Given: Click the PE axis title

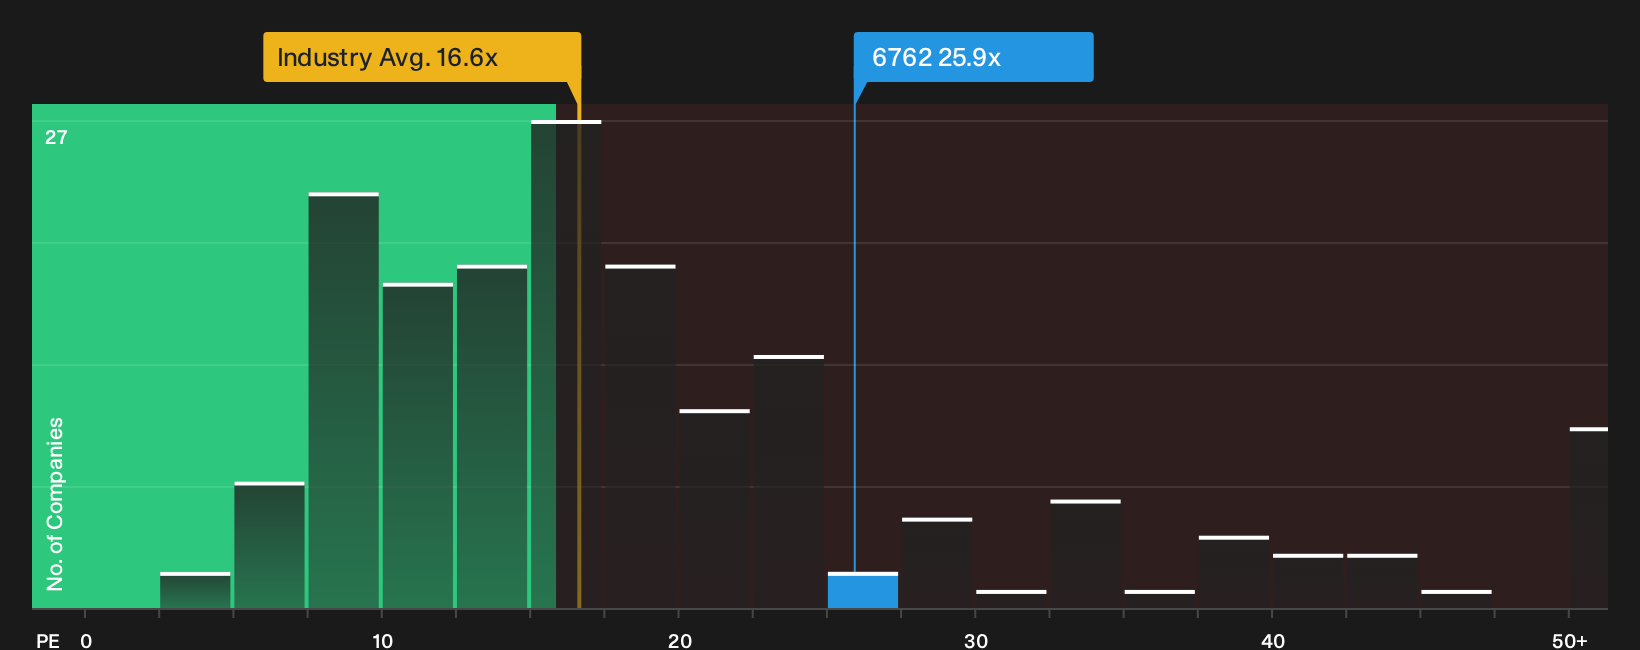Looking at the screenshot, I should click(x=48, y=640).
